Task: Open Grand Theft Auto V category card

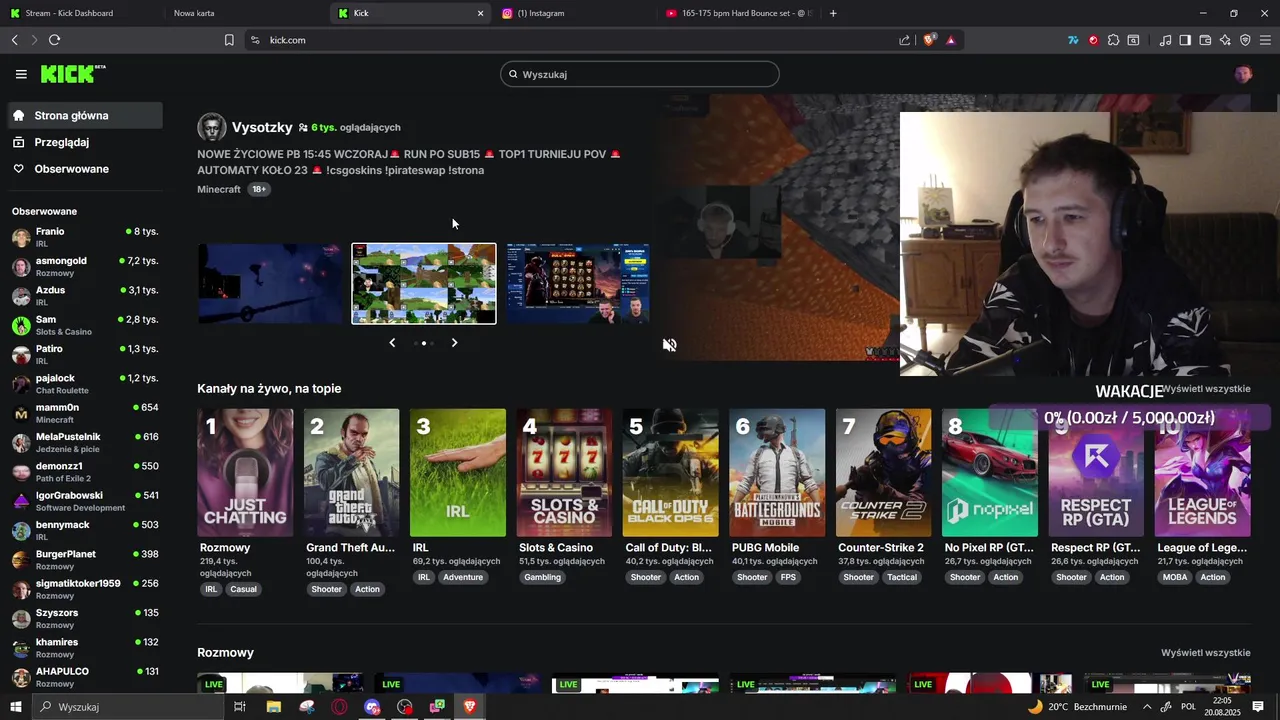Action: (351, 473)
